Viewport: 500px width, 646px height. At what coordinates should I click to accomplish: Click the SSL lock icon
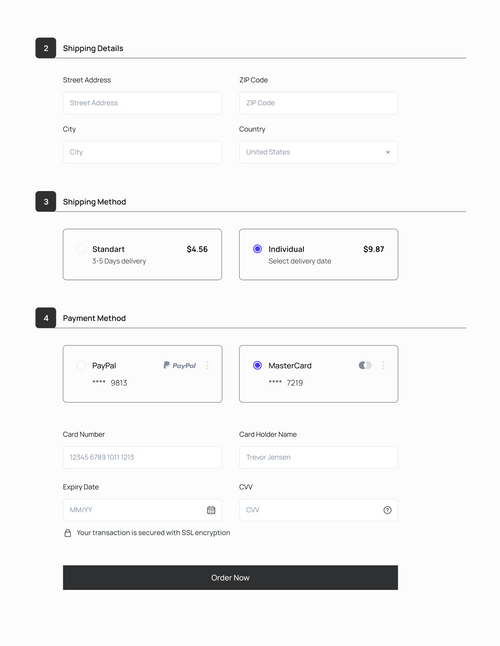tap(68, 533)
